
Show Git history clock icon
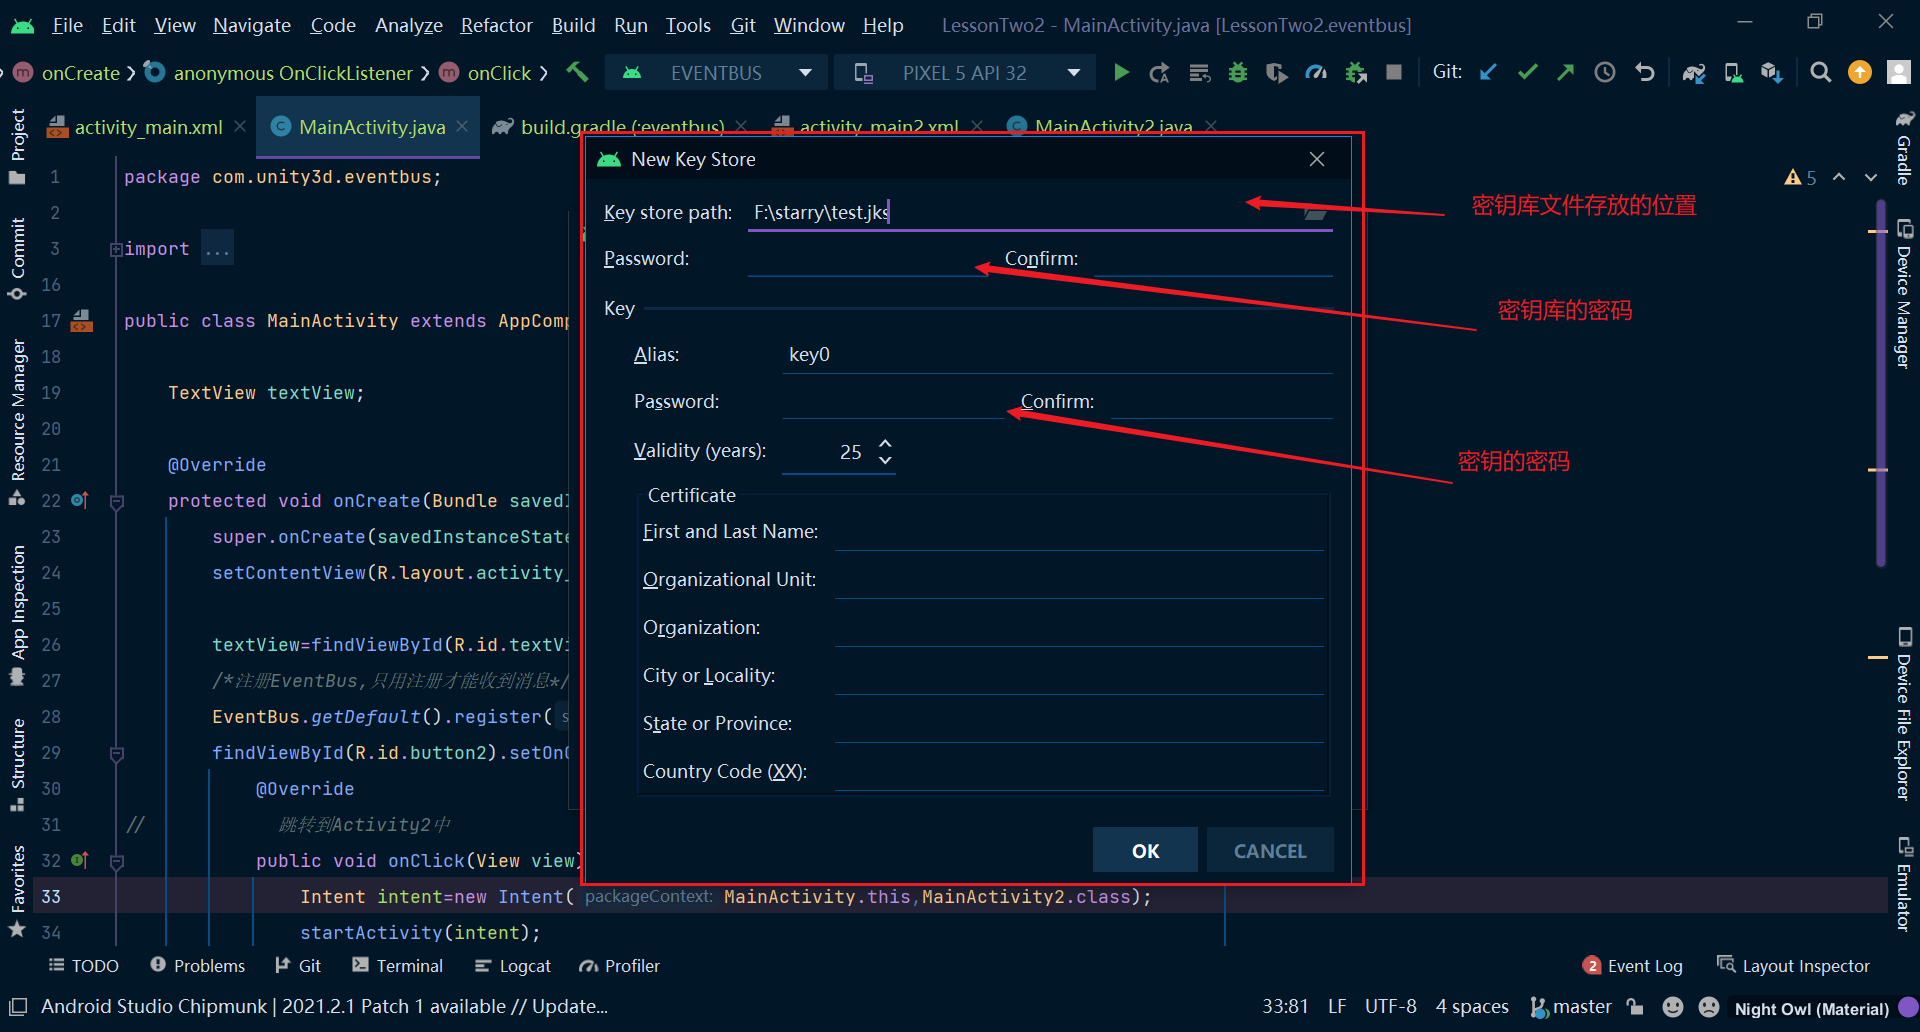coord(1605,72)
